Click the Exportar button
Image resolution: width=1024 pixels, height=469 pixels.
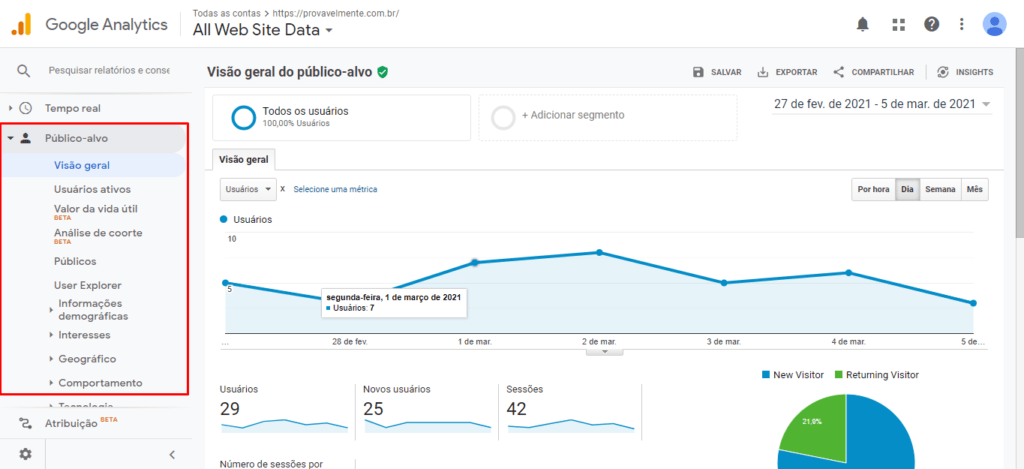click(787, 72)
